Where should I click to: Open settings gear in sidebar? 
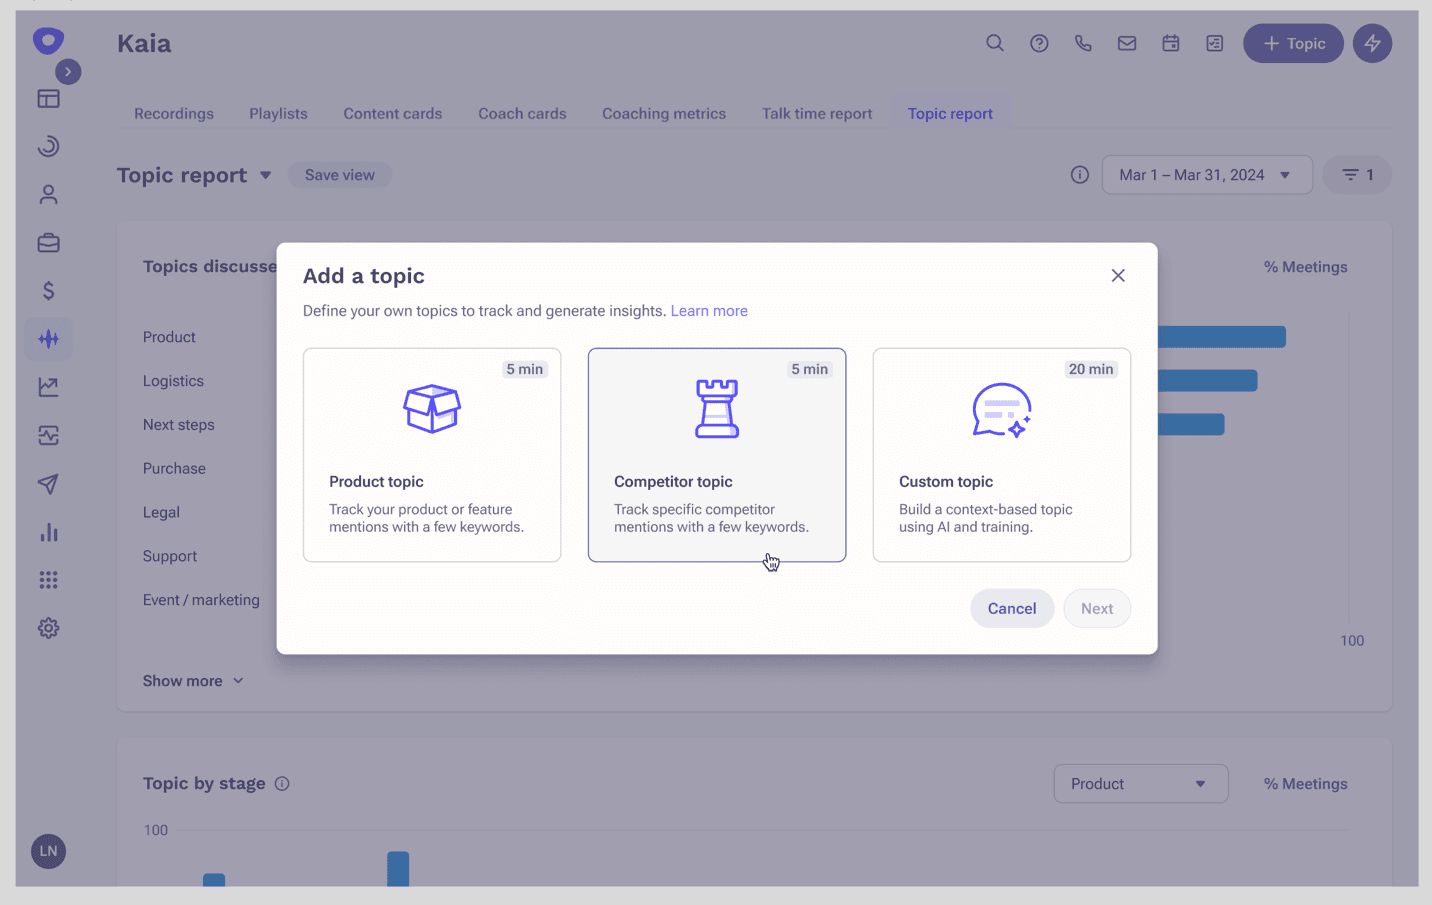point(48,628)
